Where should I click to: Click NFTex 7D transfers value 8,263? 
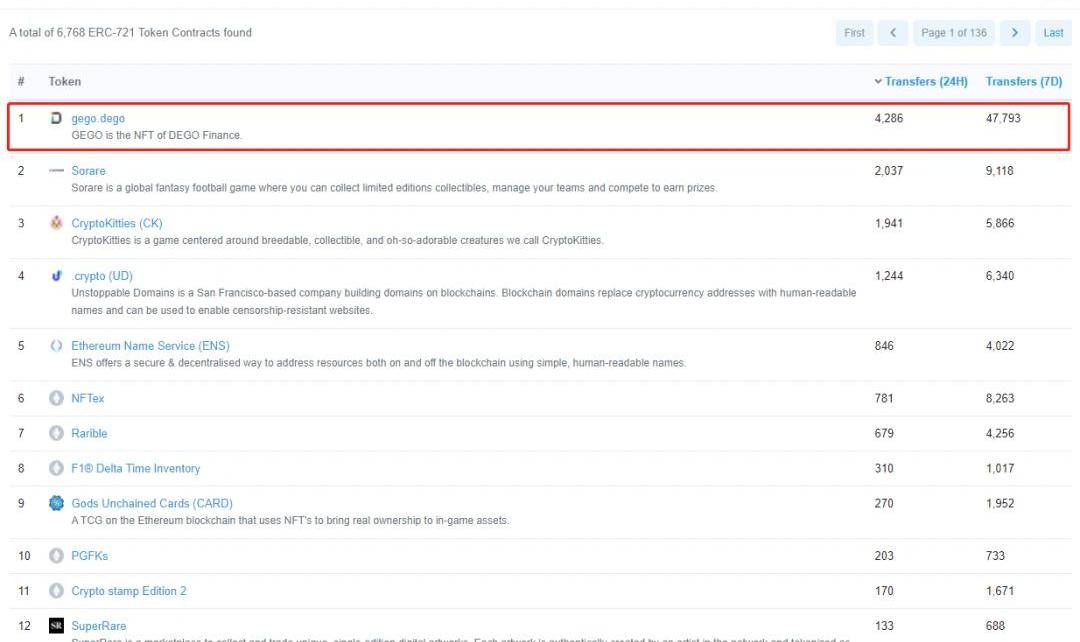coord(999,398)
